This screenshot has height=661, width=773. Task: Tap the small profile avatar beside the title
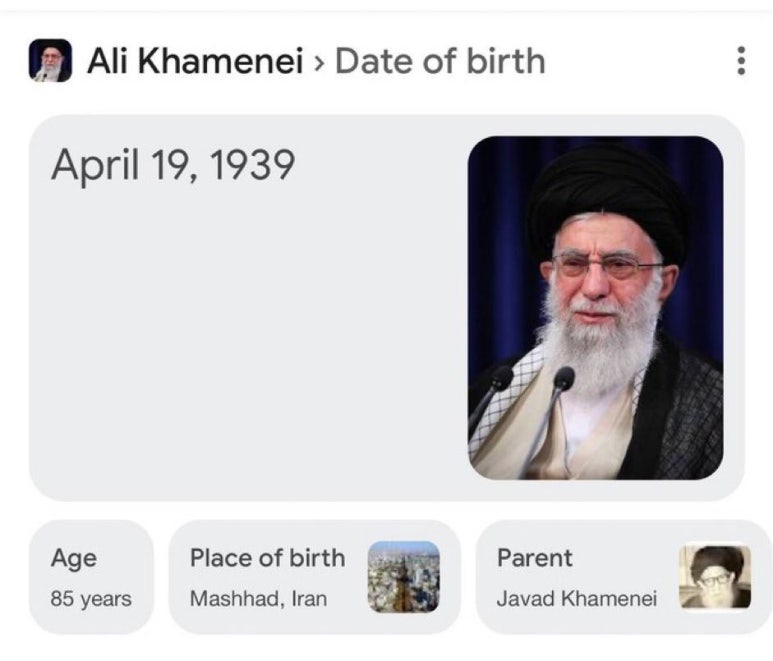50,61
